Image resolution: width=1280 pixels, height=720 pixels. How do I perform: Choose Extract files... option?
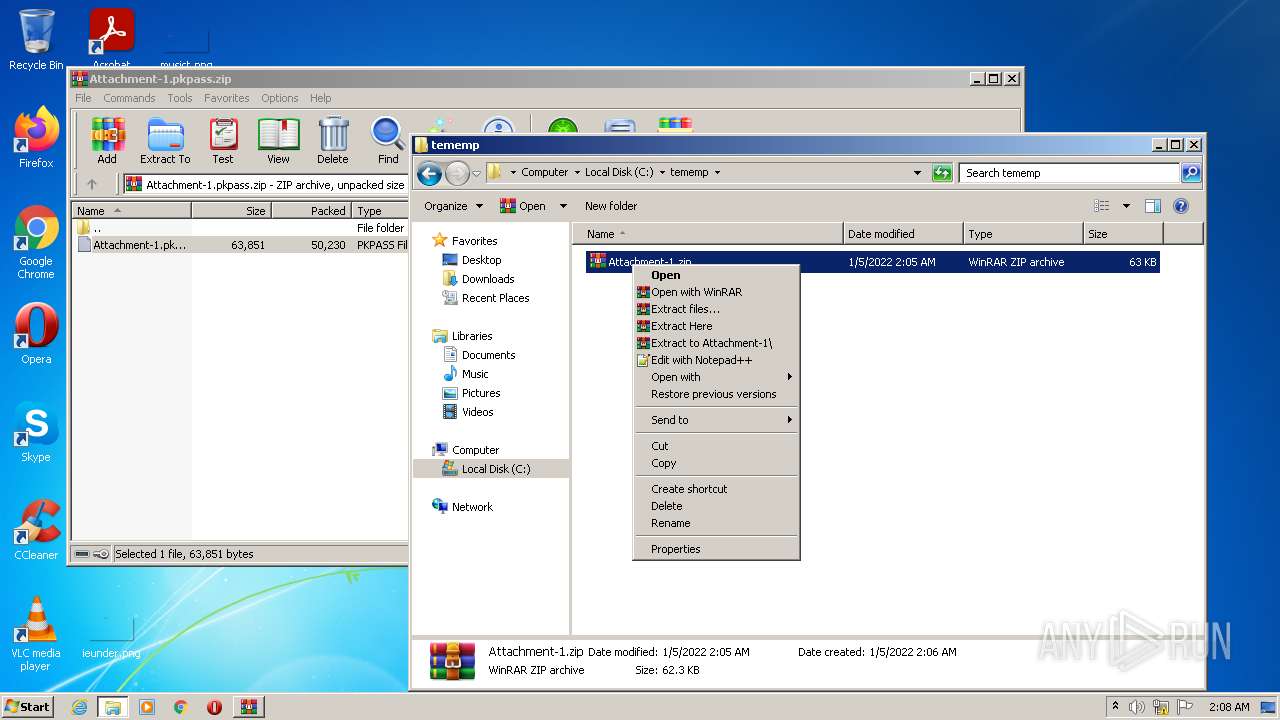(x=716, y=309)
